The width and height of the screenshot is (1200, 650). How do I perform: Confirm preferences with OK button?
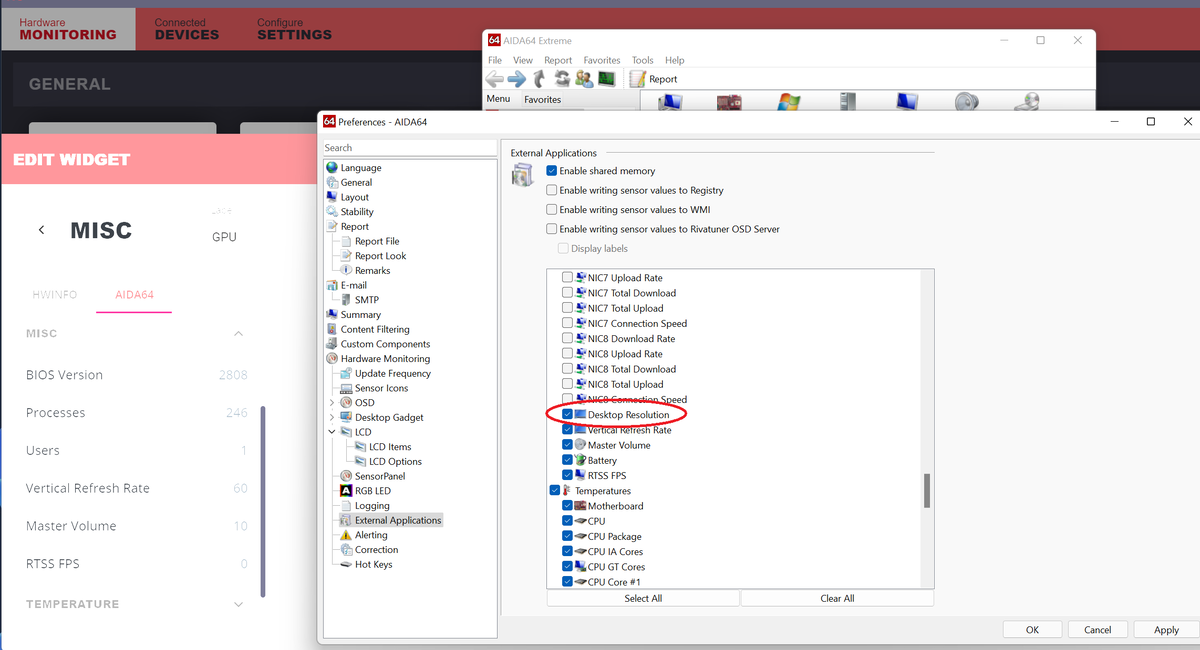(1032, 630)
